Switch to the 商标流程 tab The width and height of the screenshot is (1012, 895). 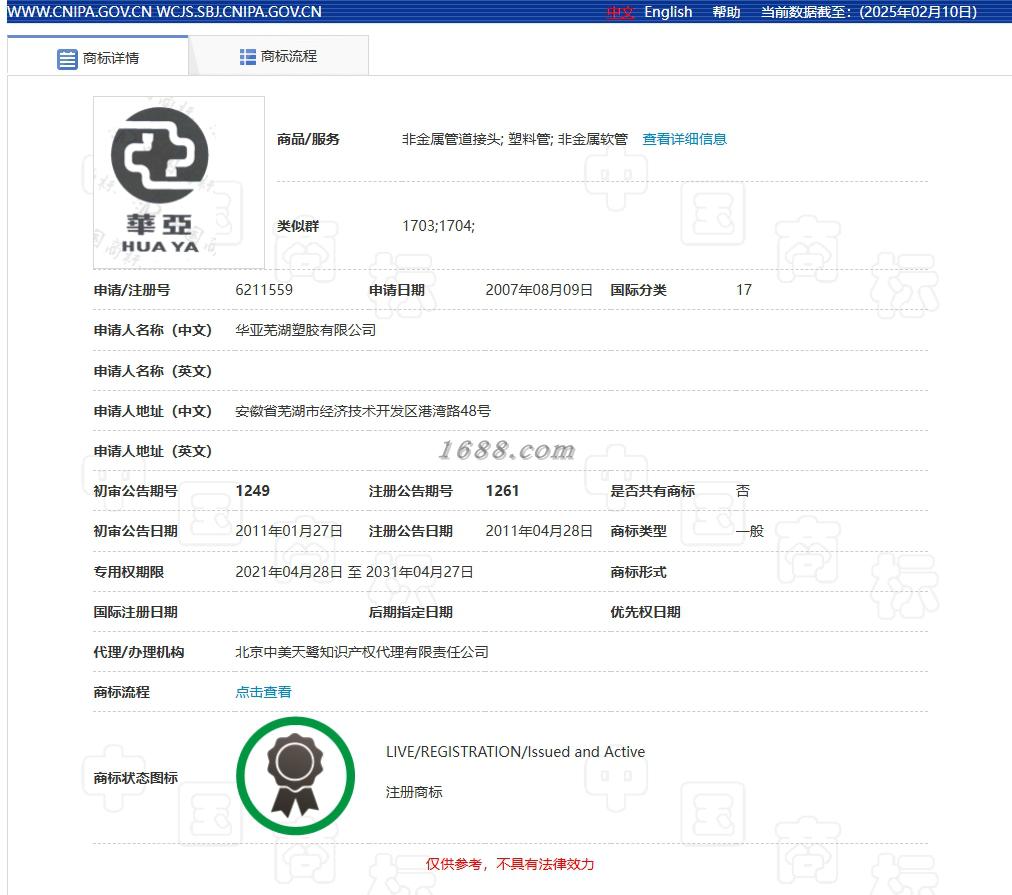coord(278,57)
